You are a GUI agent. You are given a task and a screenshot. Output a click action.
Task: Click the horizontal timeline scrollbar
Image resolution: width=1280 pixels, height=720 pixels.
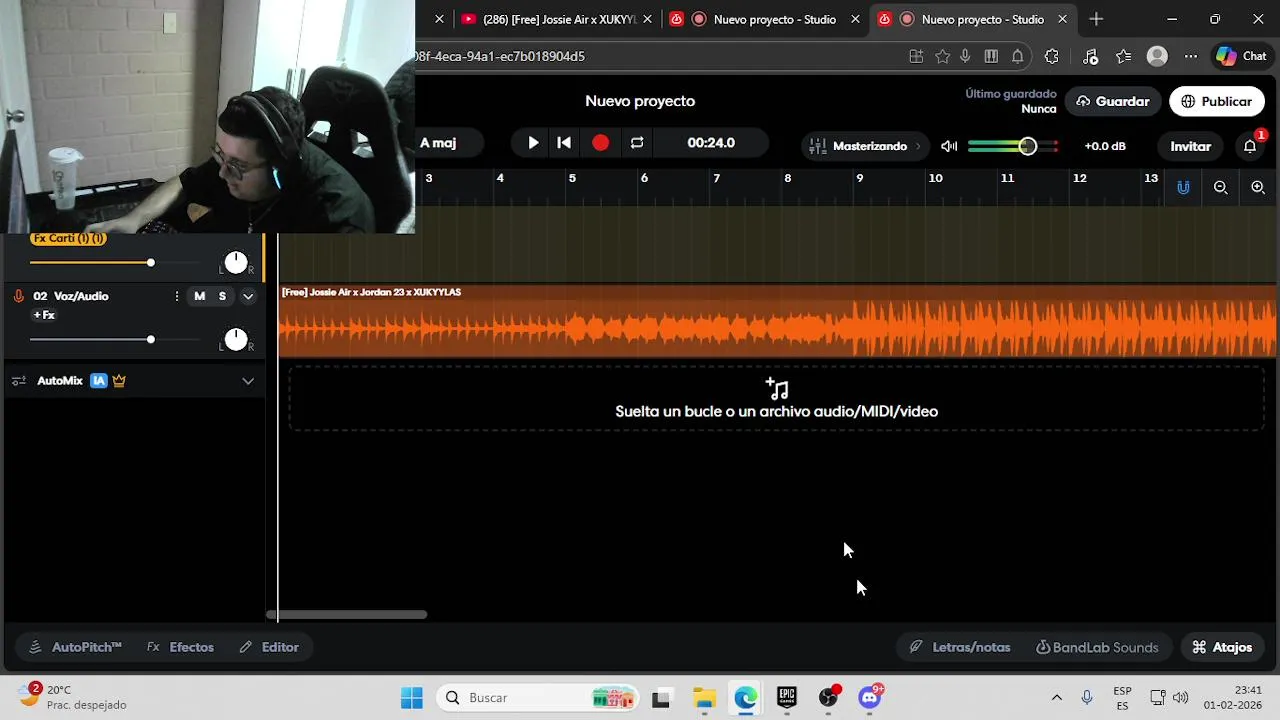[346, 615]
